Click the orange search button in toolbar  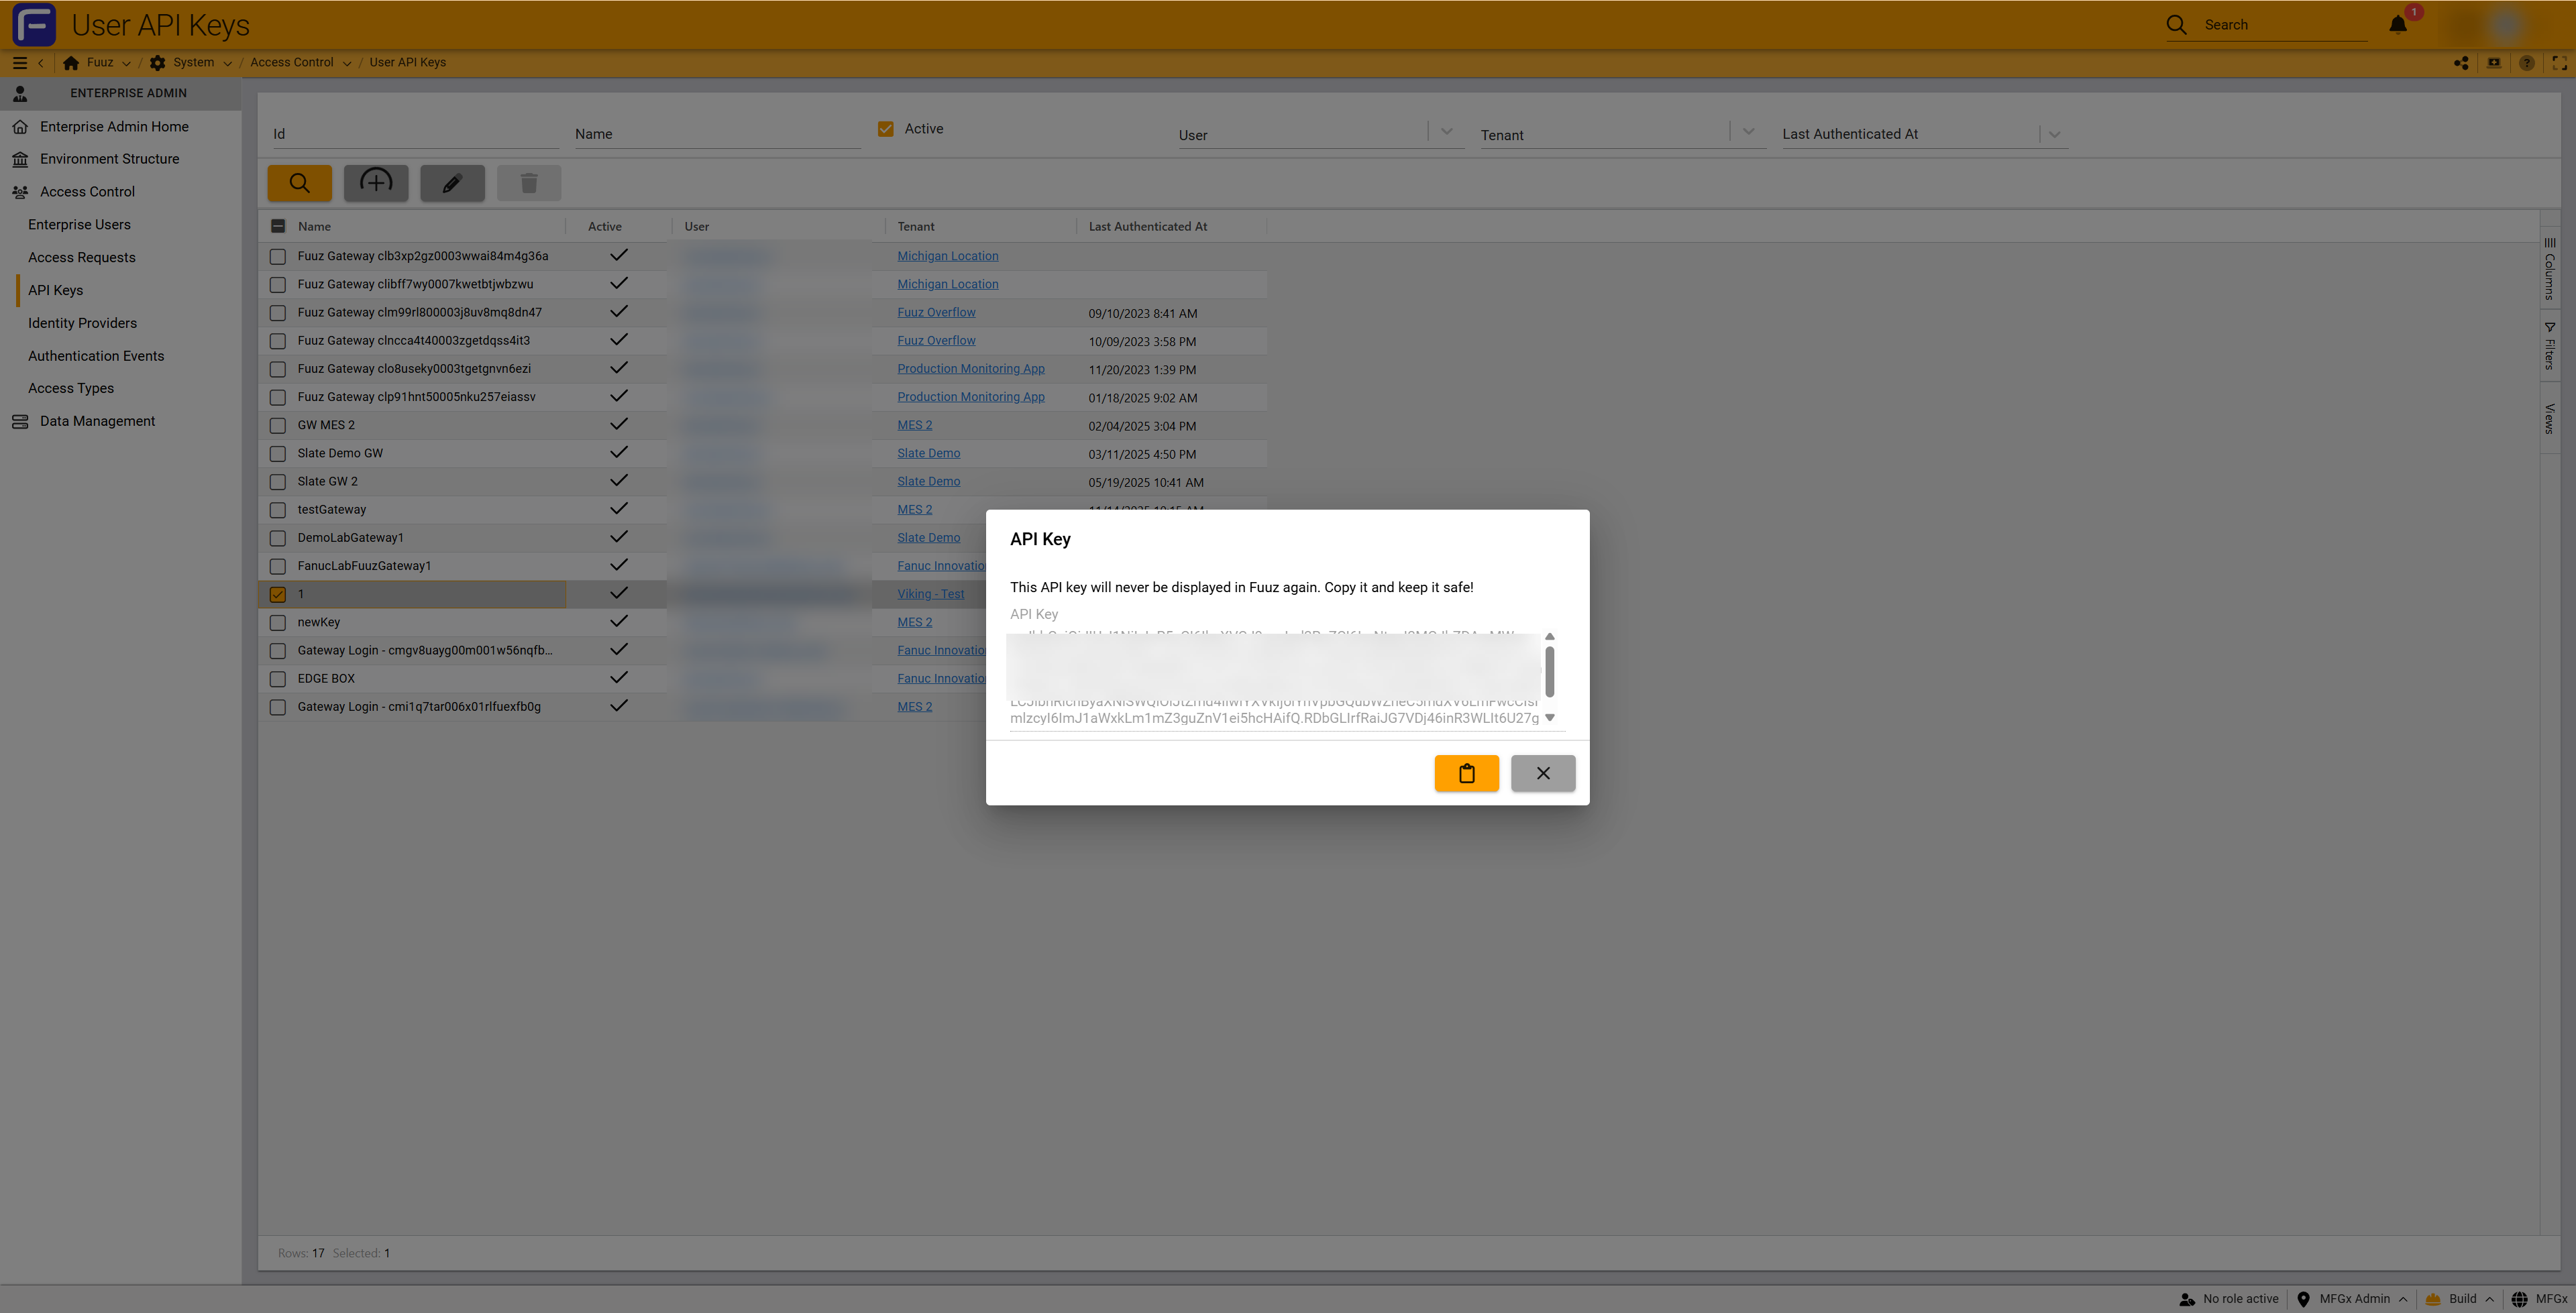(x=299, y=183)
